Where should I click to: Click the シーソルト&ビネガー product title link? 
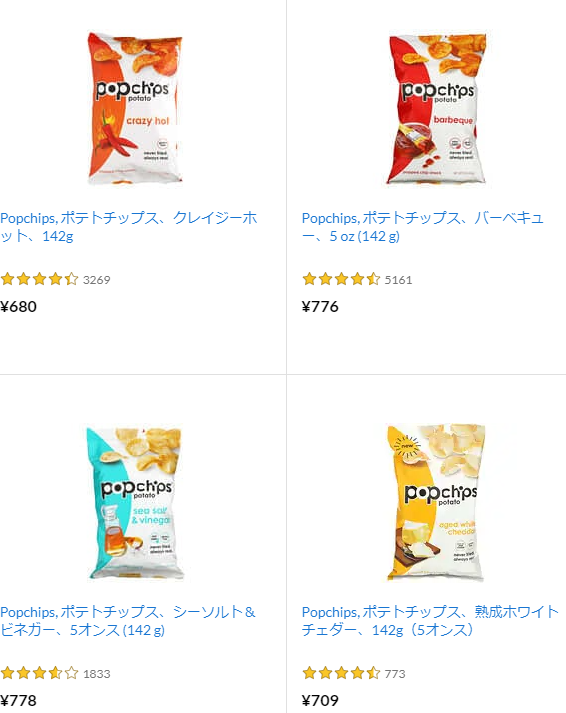[128, 621]
